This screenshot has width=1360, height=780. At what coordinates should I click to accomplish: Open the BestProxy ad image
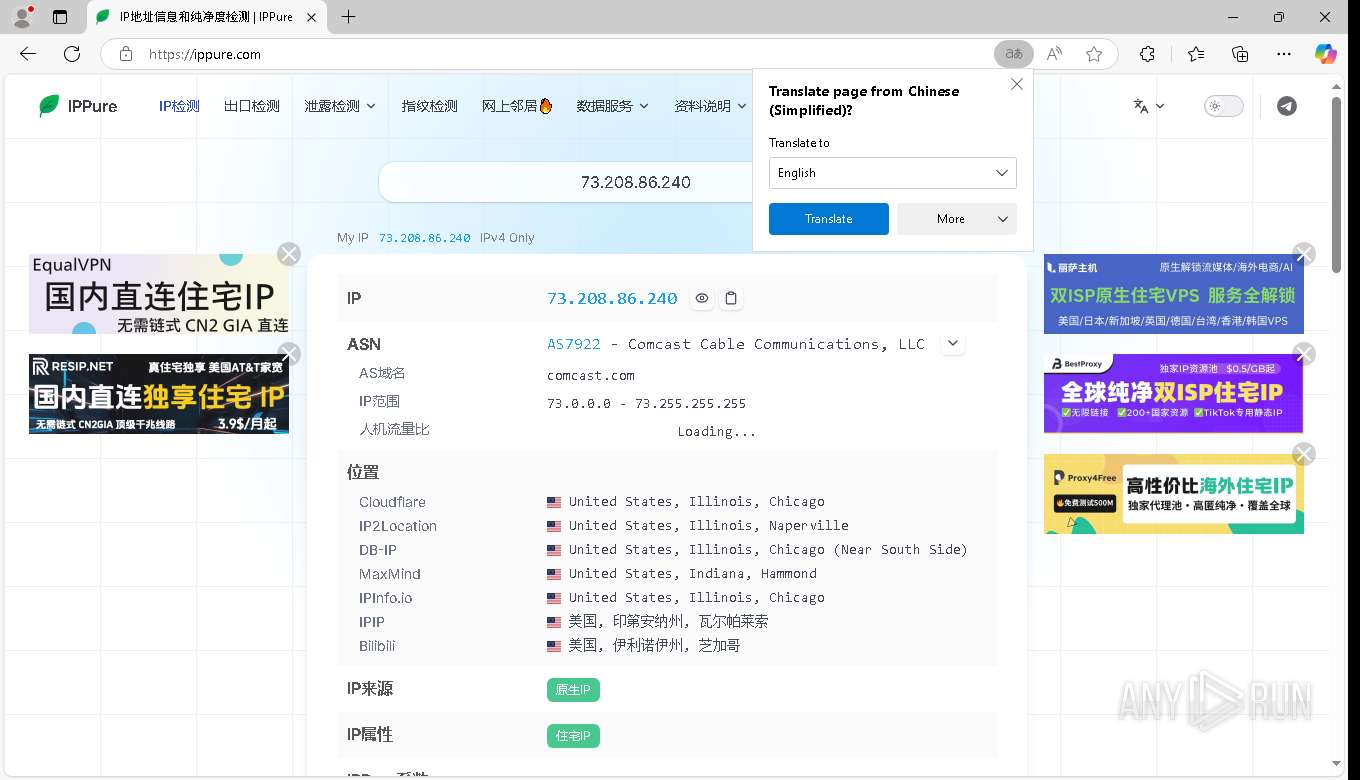coord(1174,394)
